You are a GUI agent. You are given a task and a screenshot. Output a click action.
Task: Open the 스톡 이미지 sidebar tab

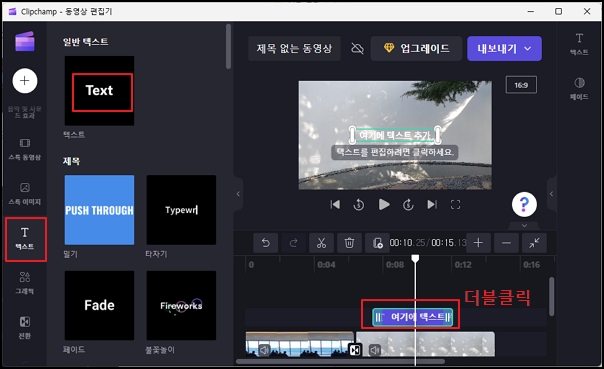click(x=25, y=194)
